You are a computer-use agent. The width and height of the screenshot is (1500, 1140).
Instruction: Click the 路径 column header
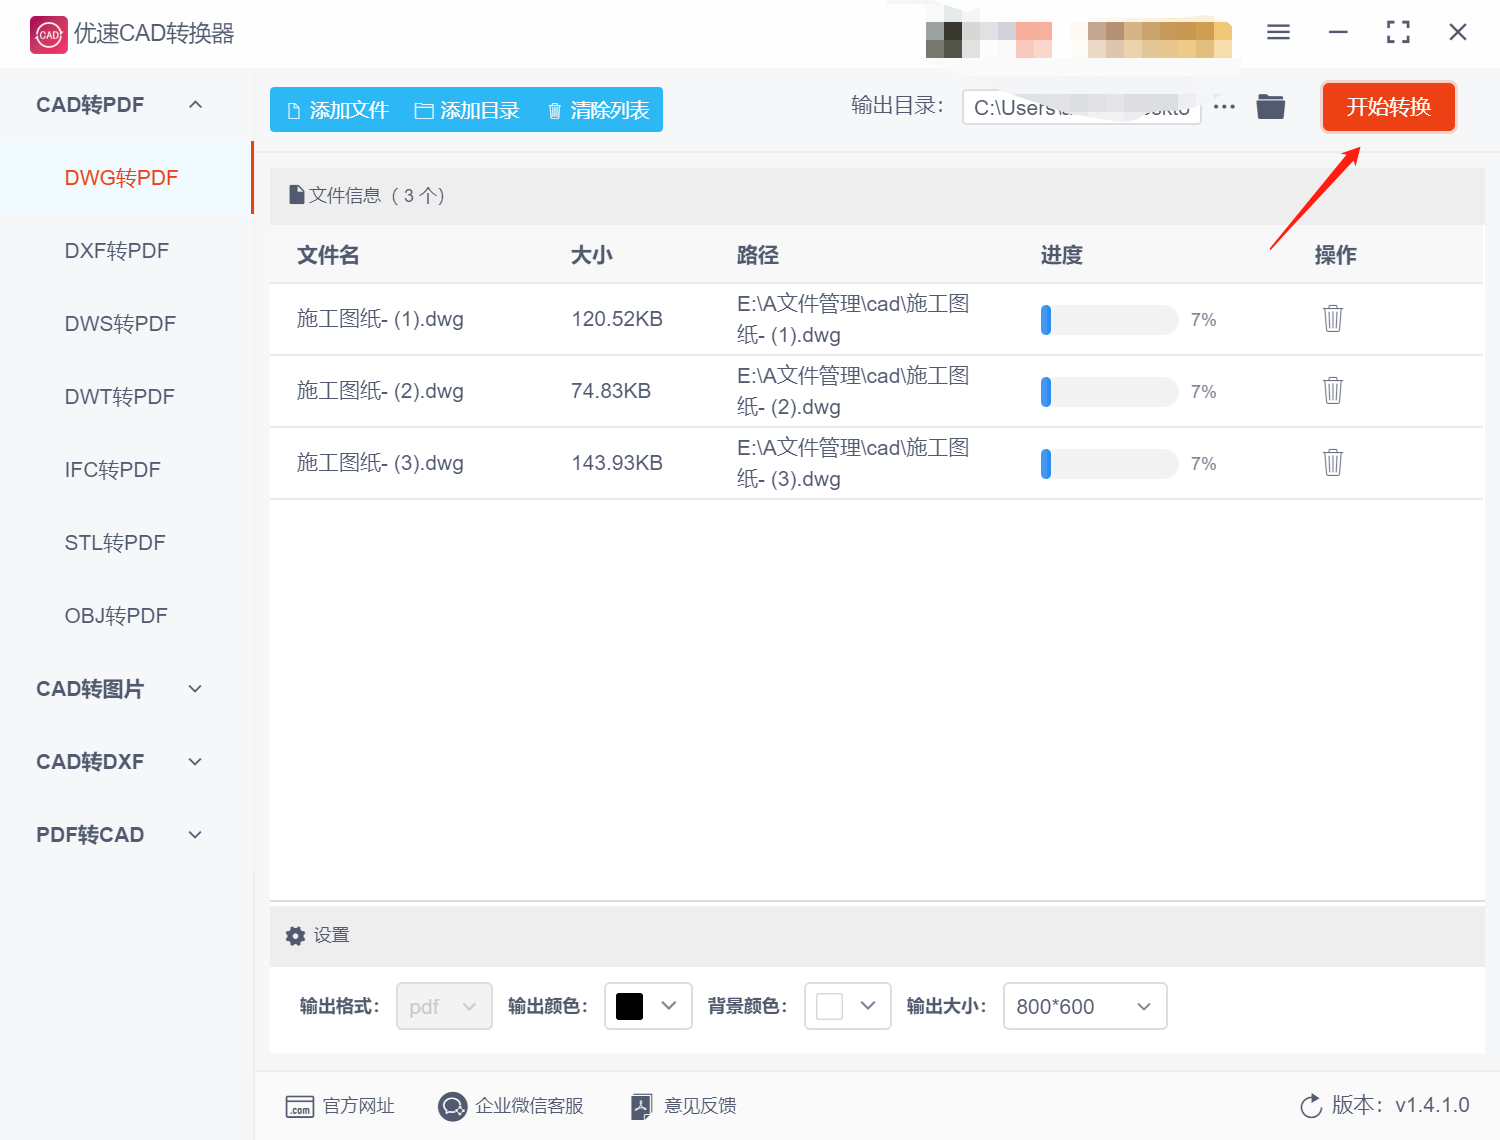(757, 255)
